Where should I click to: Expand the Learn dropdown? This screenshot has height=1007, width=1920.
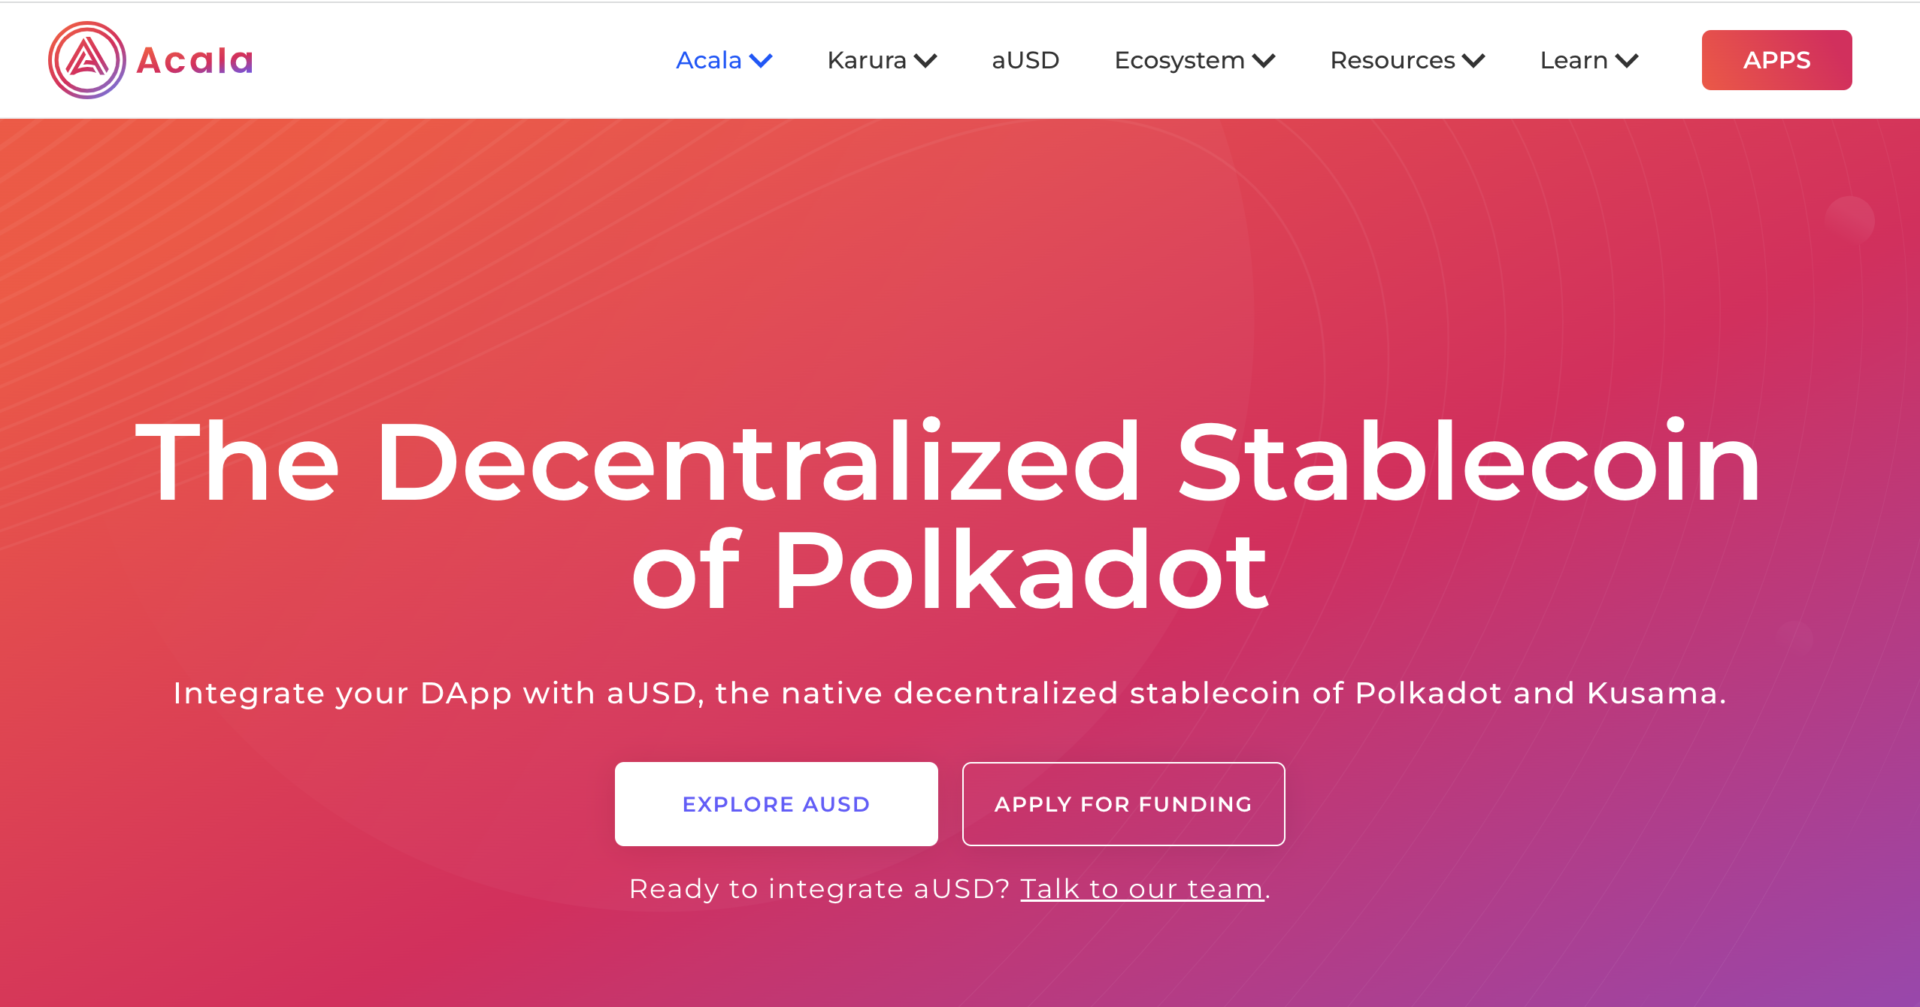click(1576, 60)
